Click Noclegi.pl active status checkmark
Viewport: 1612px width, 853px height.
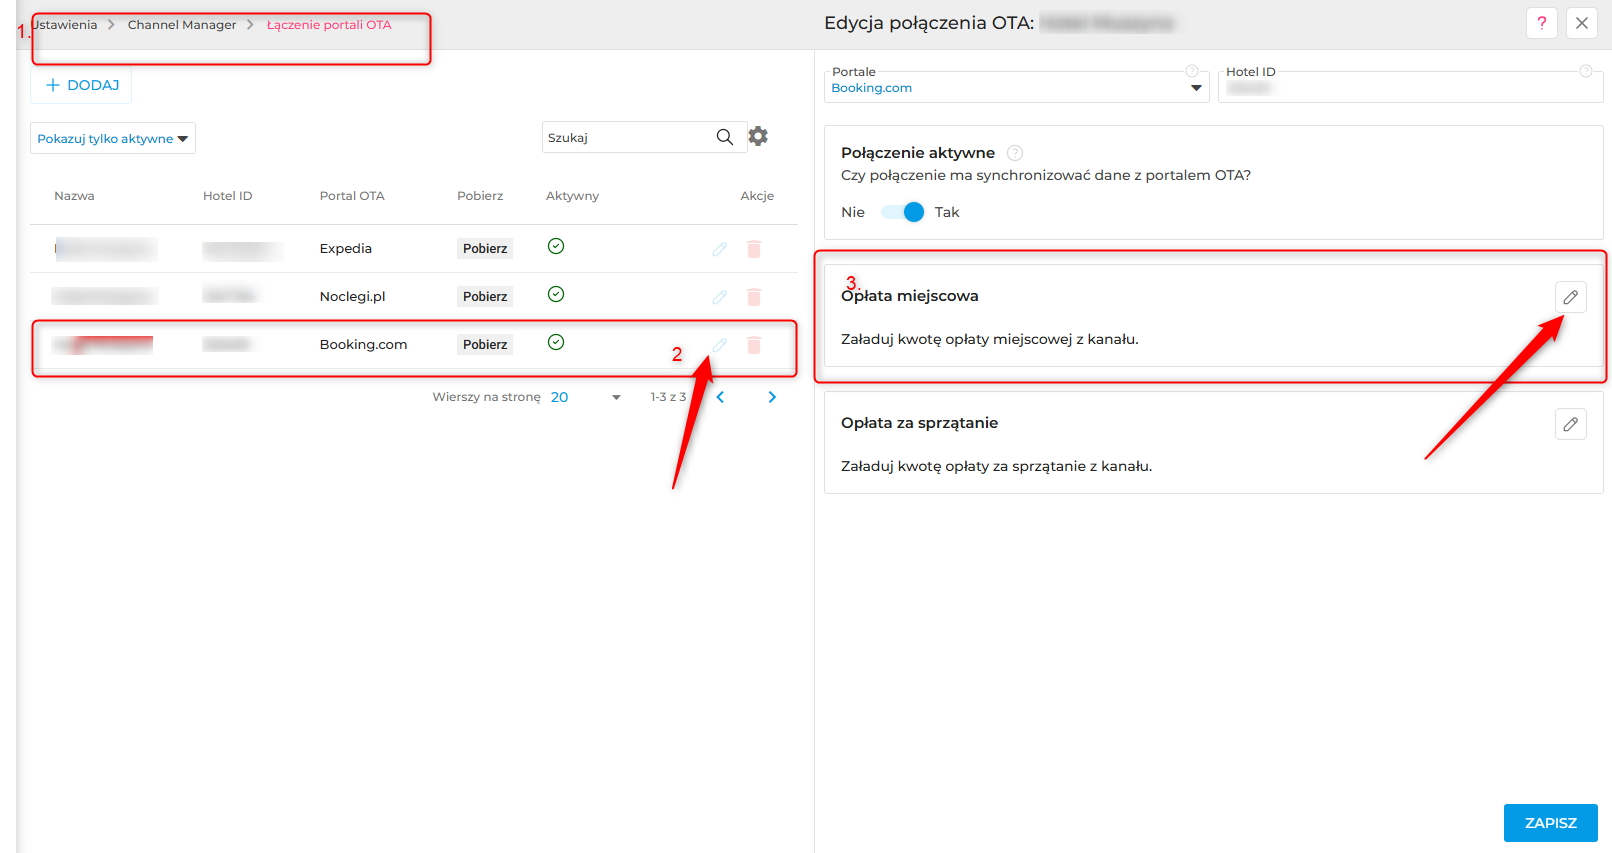(556, 294)
